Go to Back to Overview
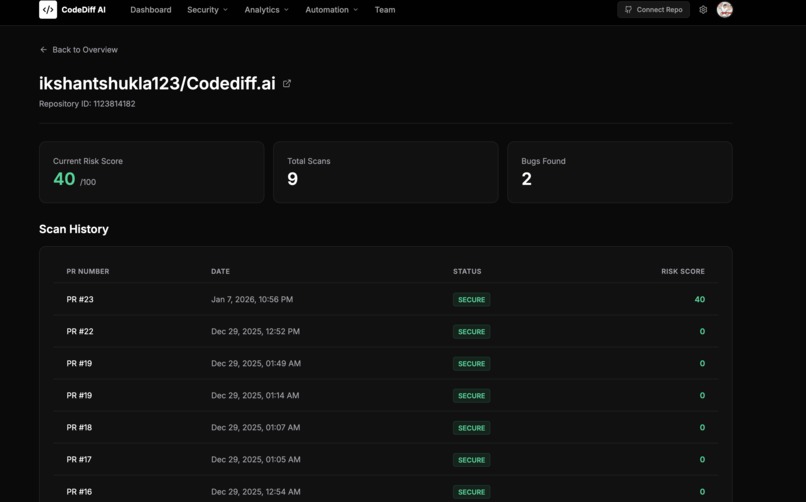The image size is (806, 502). tap(79, 50)
